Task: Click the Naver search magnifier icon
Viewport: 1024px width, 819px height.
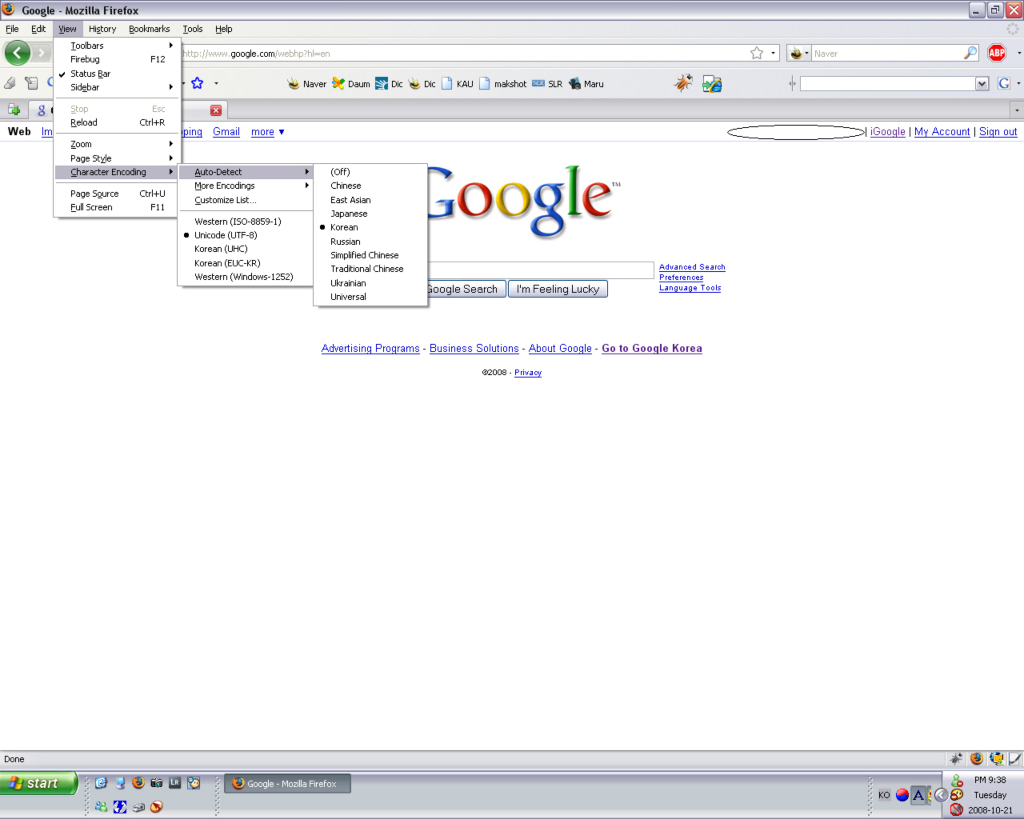Action: coord(970,54)
